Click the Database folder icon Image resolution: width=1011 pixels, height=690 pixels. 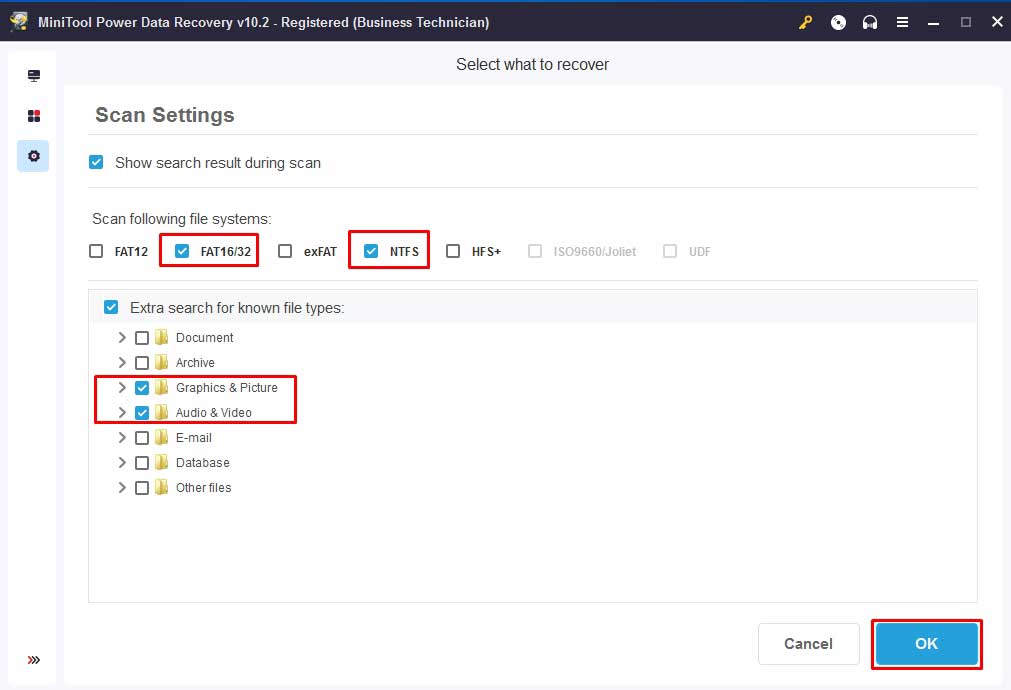click(161, 462)
